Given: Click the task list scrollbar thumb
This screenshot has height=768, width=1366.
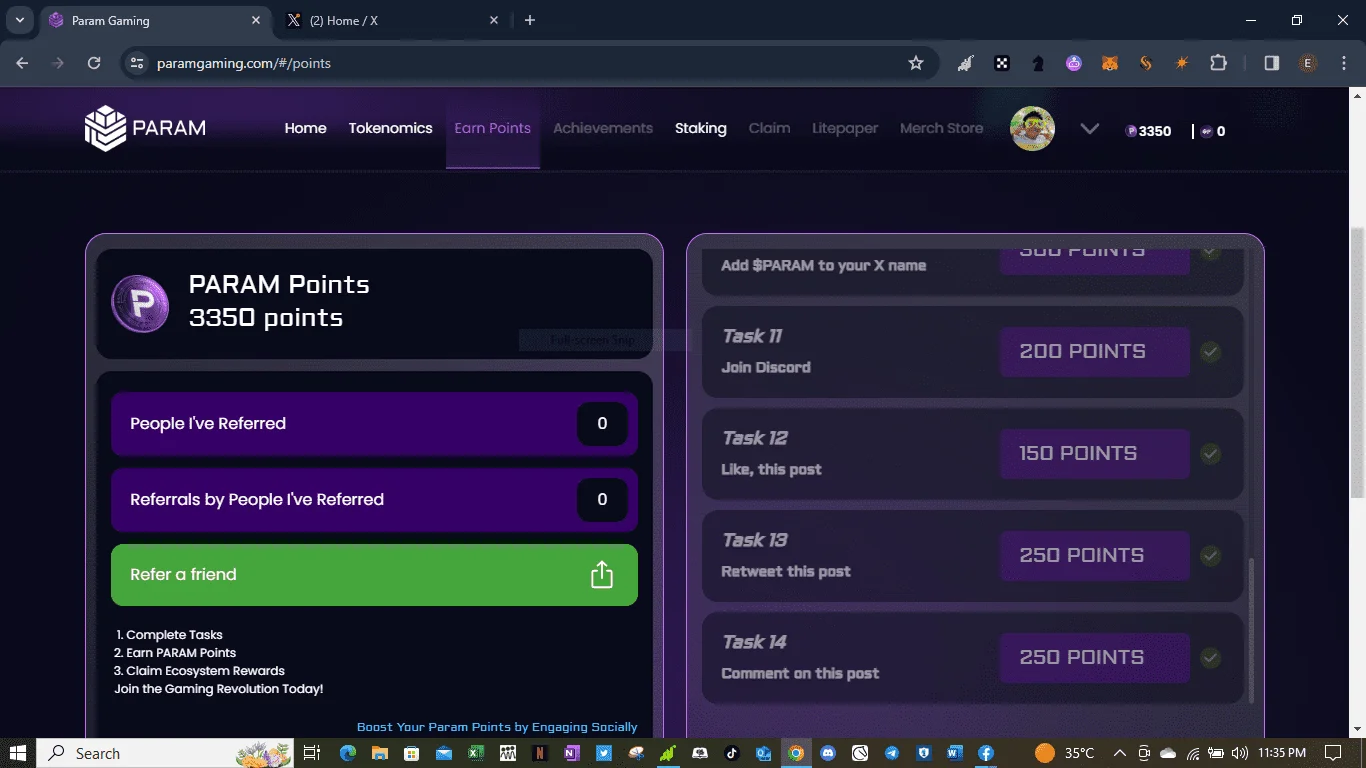Looking at the screenshot, I should pos(1251,630).
